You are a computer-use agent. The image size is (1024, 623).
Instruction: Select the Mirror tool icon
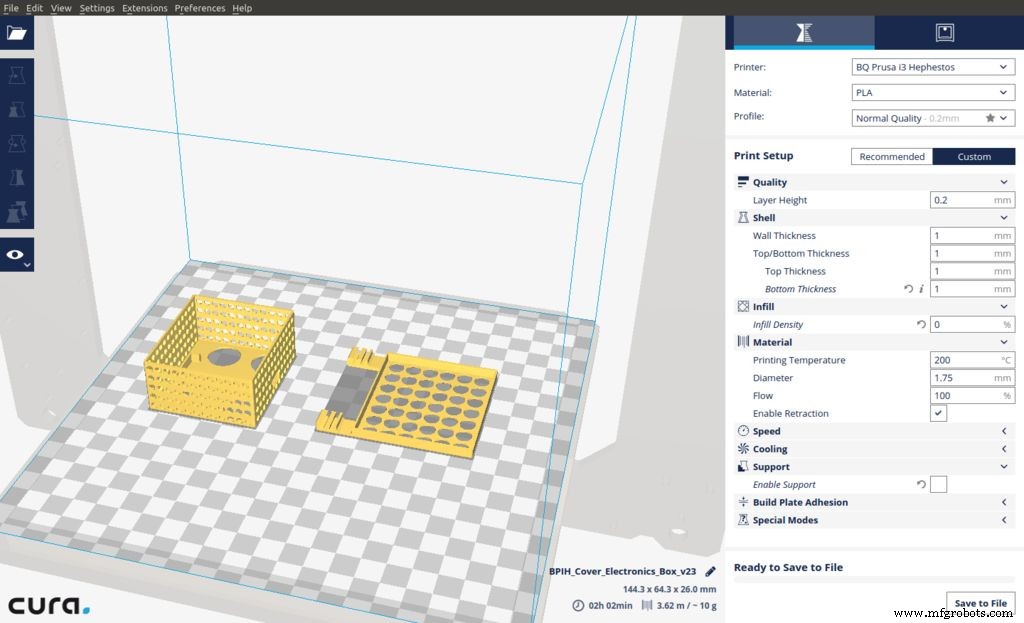coord(17,178)
